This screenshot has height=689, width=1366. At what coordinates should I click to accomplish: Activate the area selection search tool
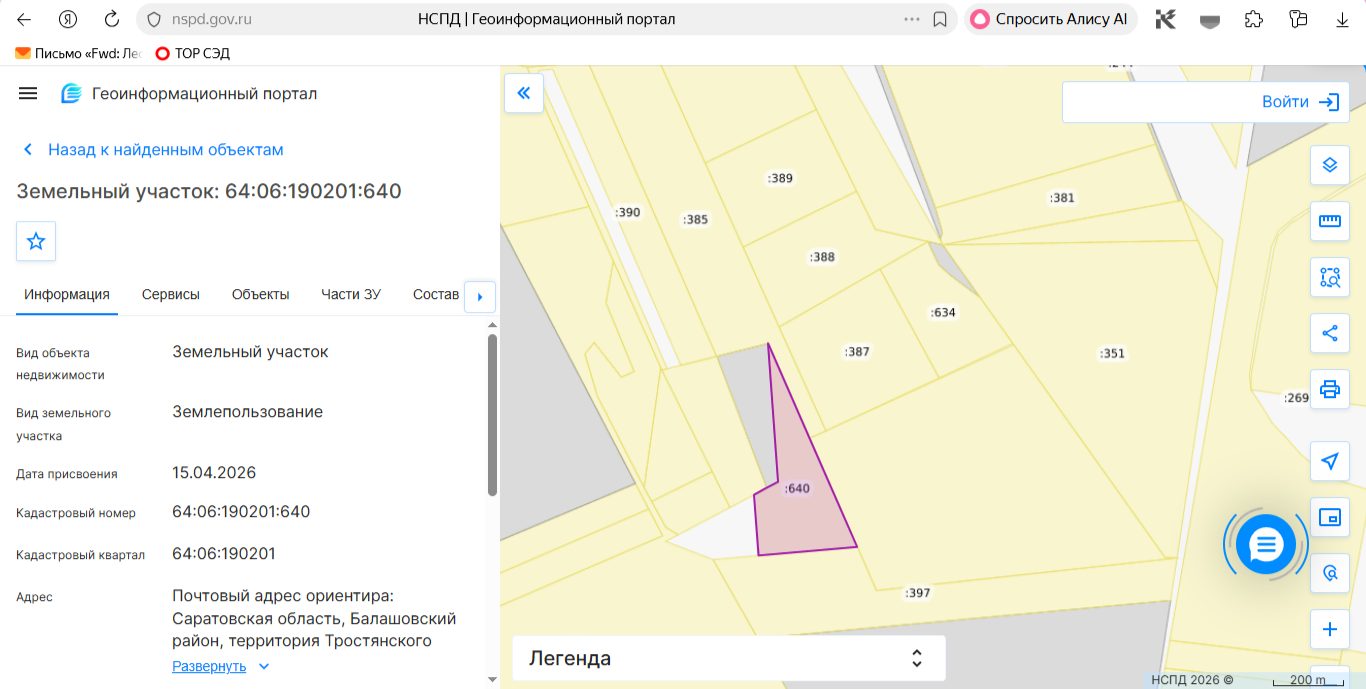[1329, 277]
